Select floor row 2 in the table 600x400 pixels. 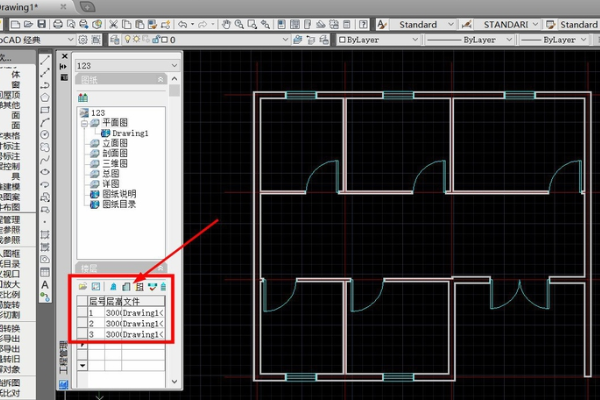[x=125, y=324]
